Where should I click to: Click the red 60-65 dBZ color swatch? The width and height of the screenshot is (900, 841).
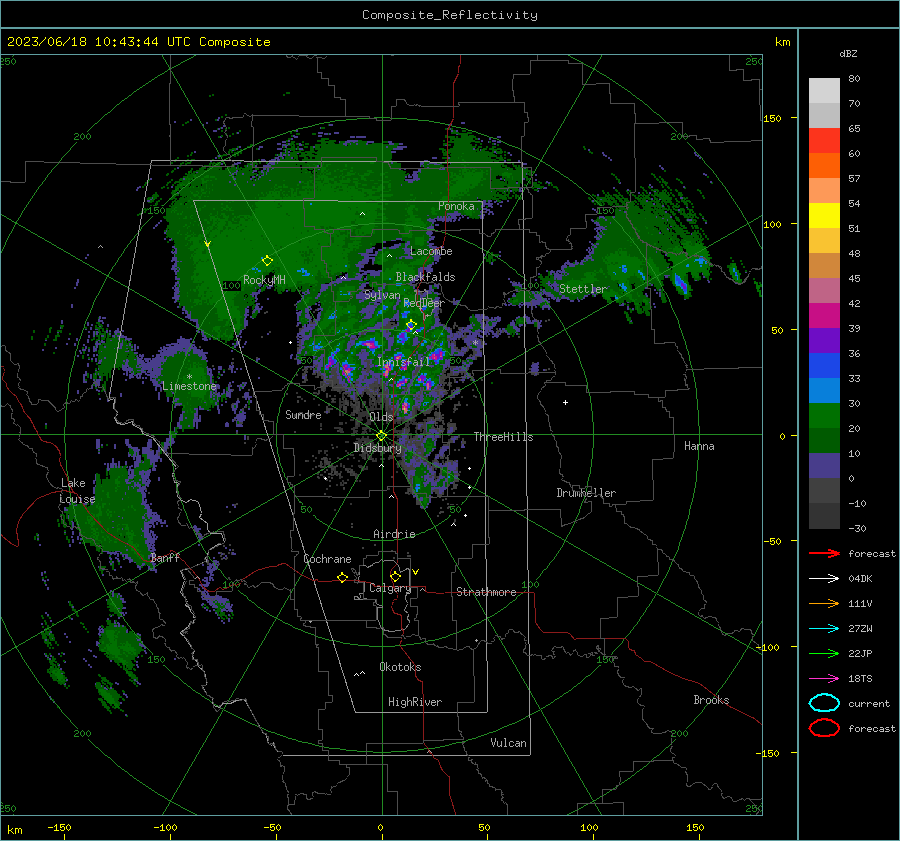(x=824, y=141)
